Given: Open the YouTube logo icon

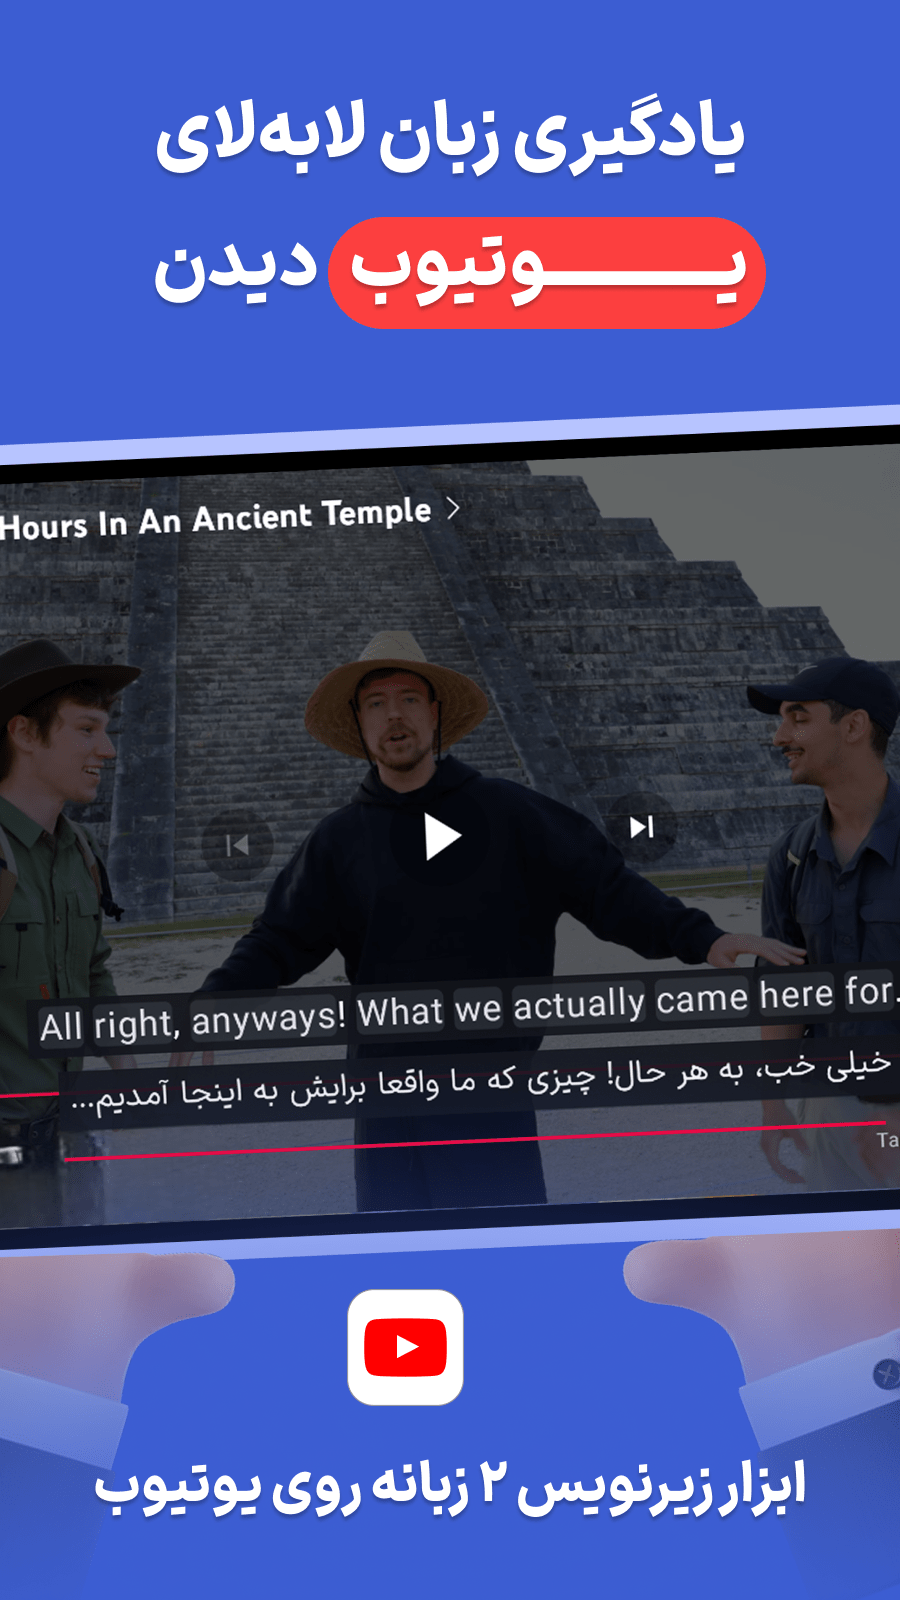Looking at the screenshot, I should pyautogui.click(x=405, y=1347).
